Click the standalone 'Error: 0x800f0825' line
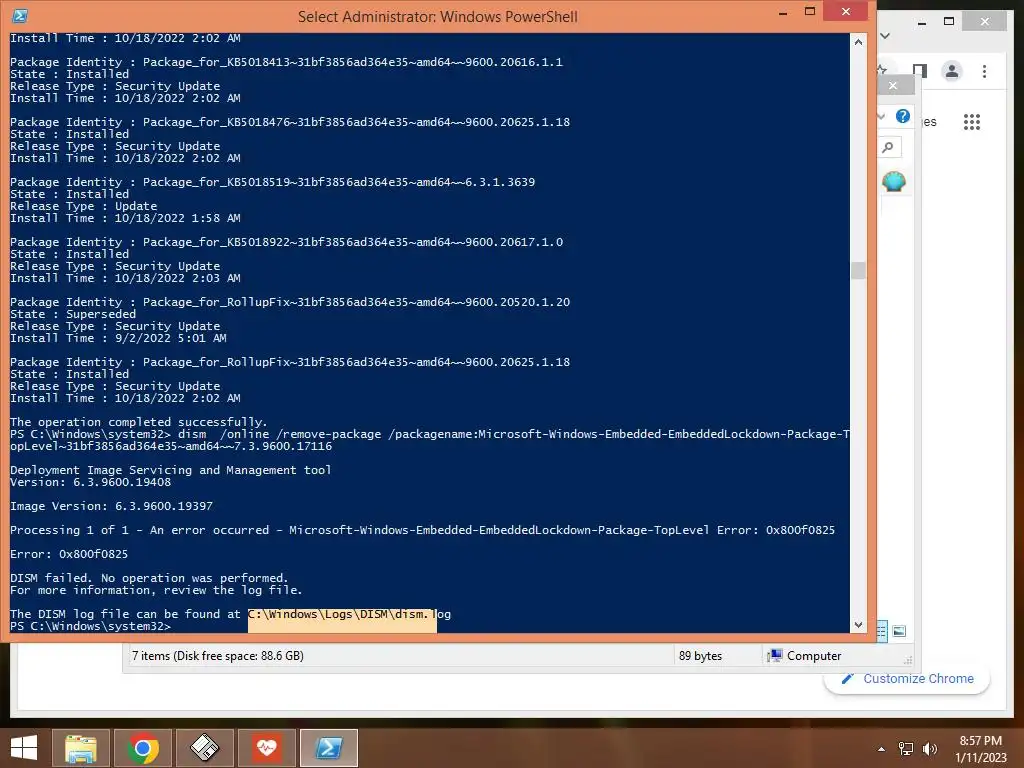The image size is (1024, 768). click(69, 554)
